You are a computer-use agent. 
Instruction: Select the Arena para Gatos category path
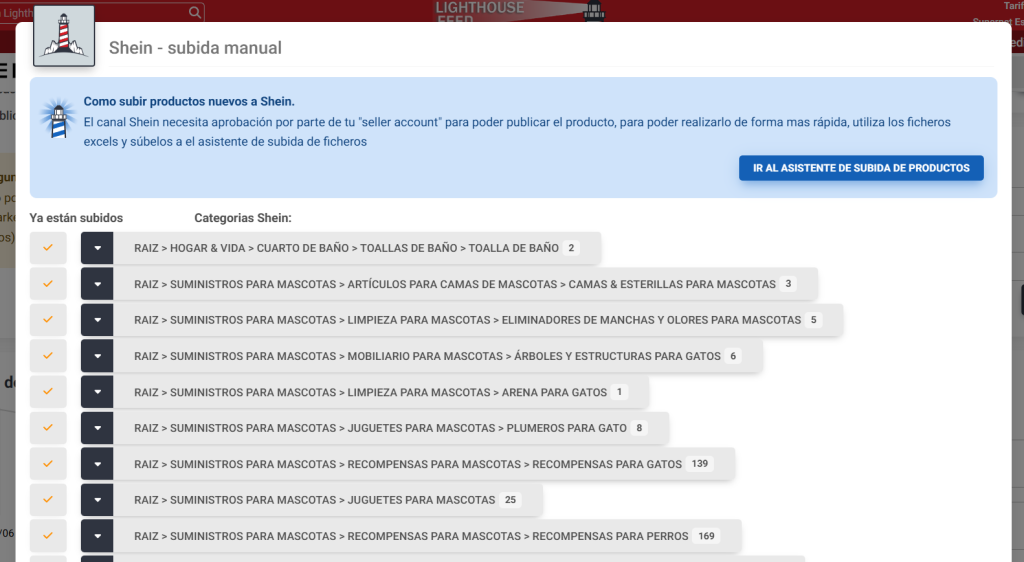tap(370, 392)
